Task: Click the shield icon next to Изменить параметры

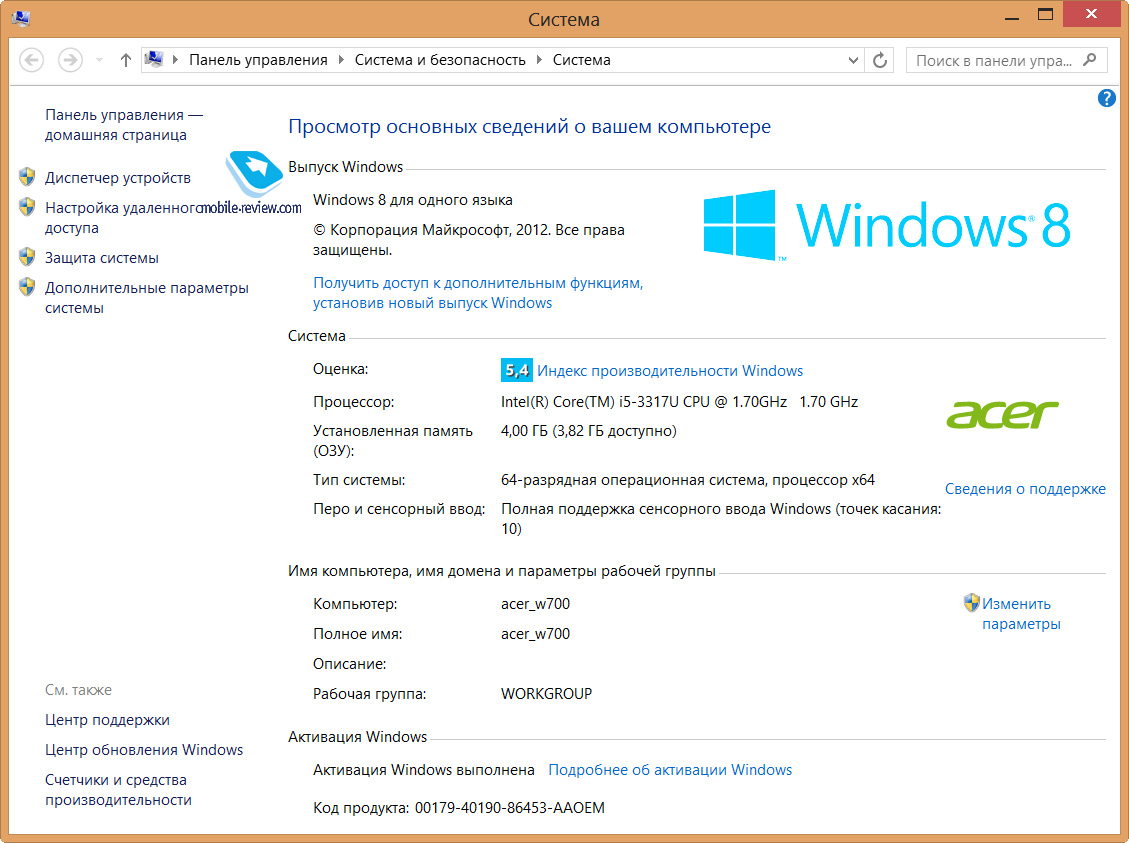Action: [971, 603]
